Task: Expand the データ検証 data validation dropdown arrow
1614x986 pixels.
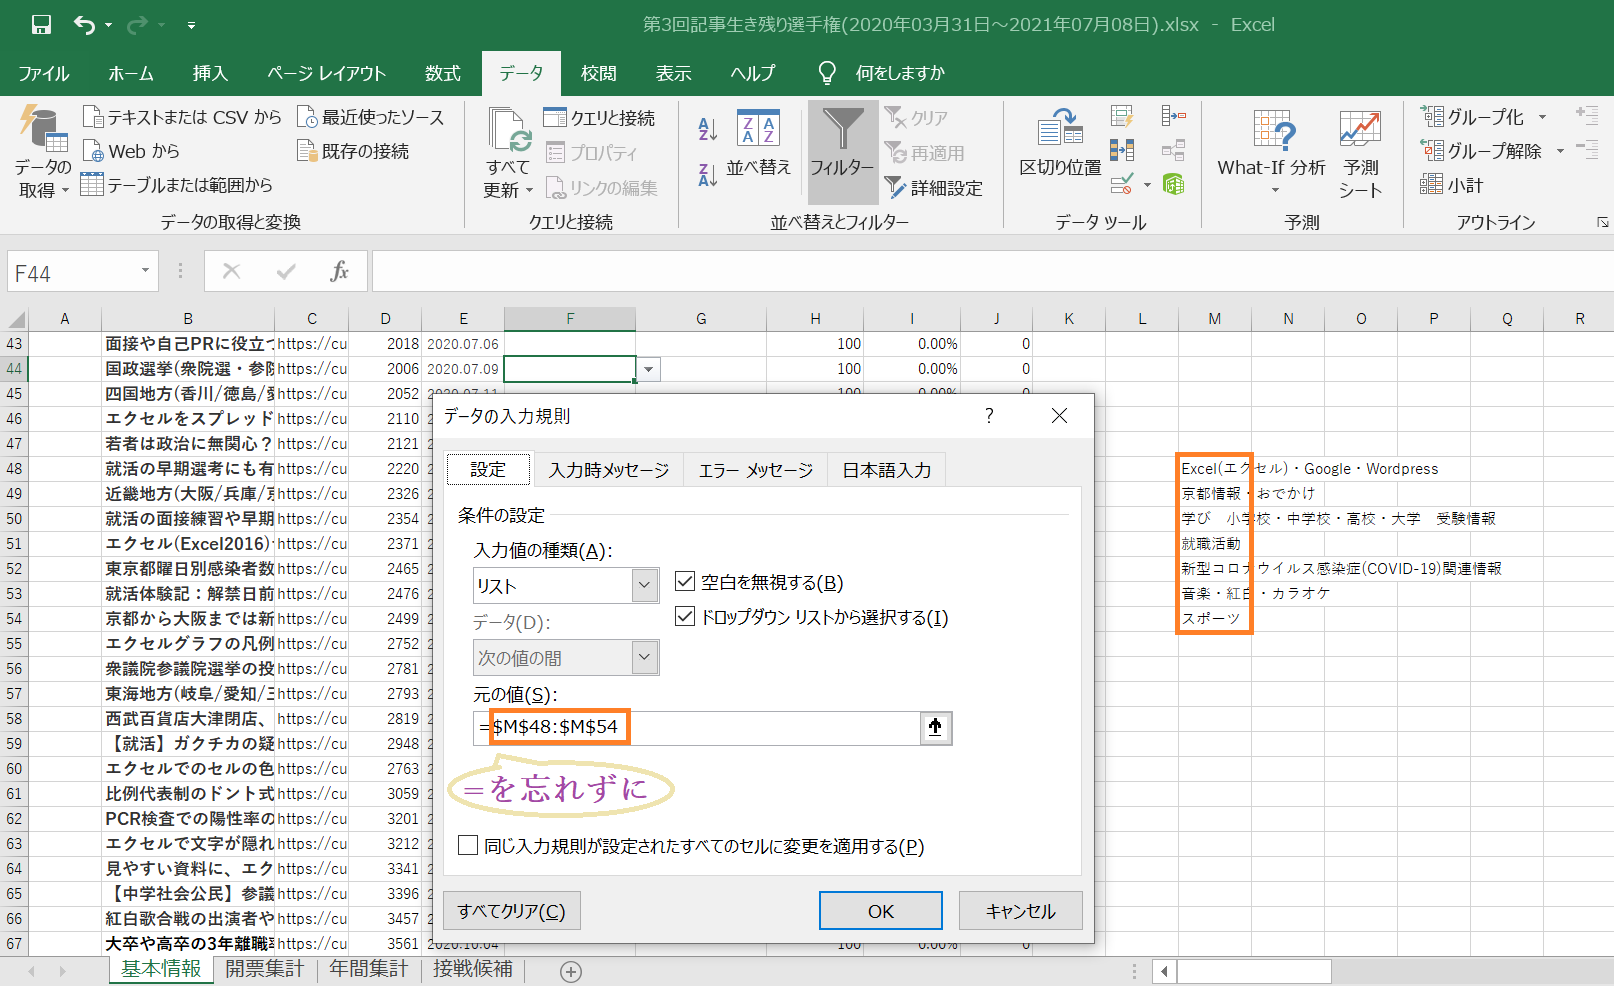Action: [1146, 185]
